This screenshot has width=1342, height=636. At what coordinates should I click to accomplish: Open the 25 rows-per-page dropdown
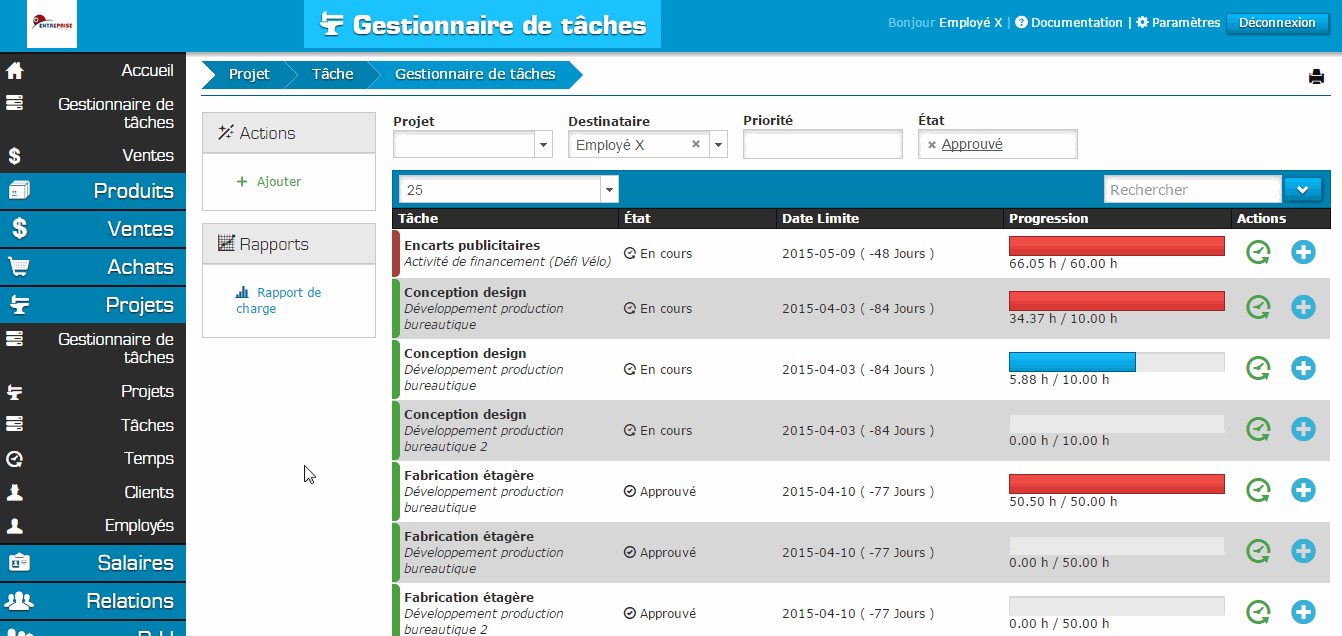(x=609, y=189)
